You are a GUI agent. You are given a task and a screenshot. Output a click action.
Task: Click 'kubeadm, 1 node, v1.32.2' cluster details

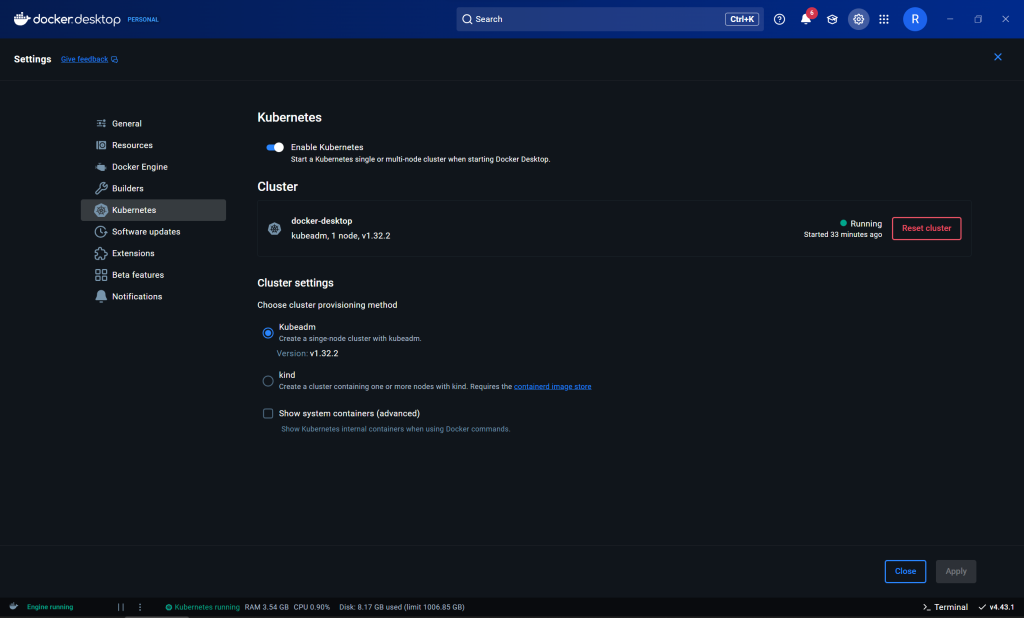point(341,236)
